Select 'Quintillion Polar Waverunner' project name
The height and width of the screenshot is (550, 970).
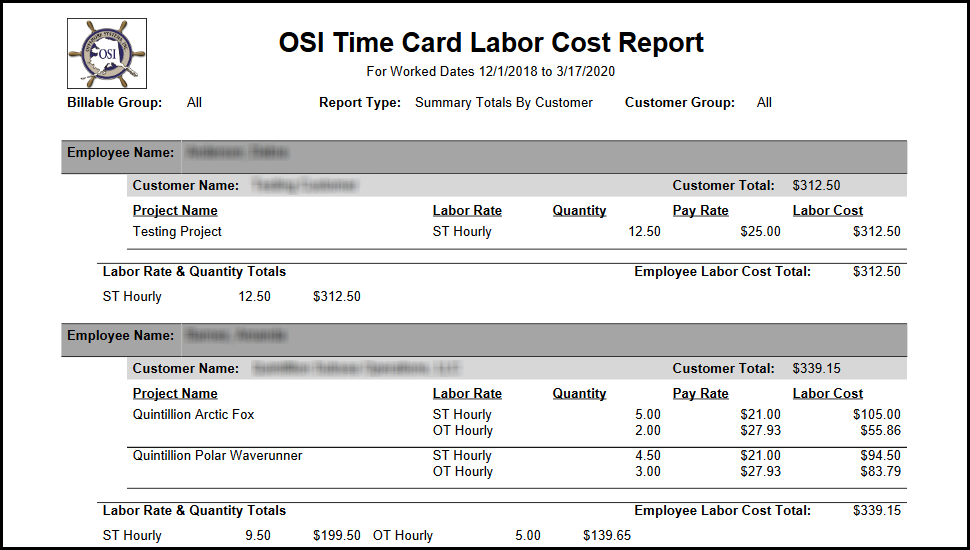[x=218, y=455]
